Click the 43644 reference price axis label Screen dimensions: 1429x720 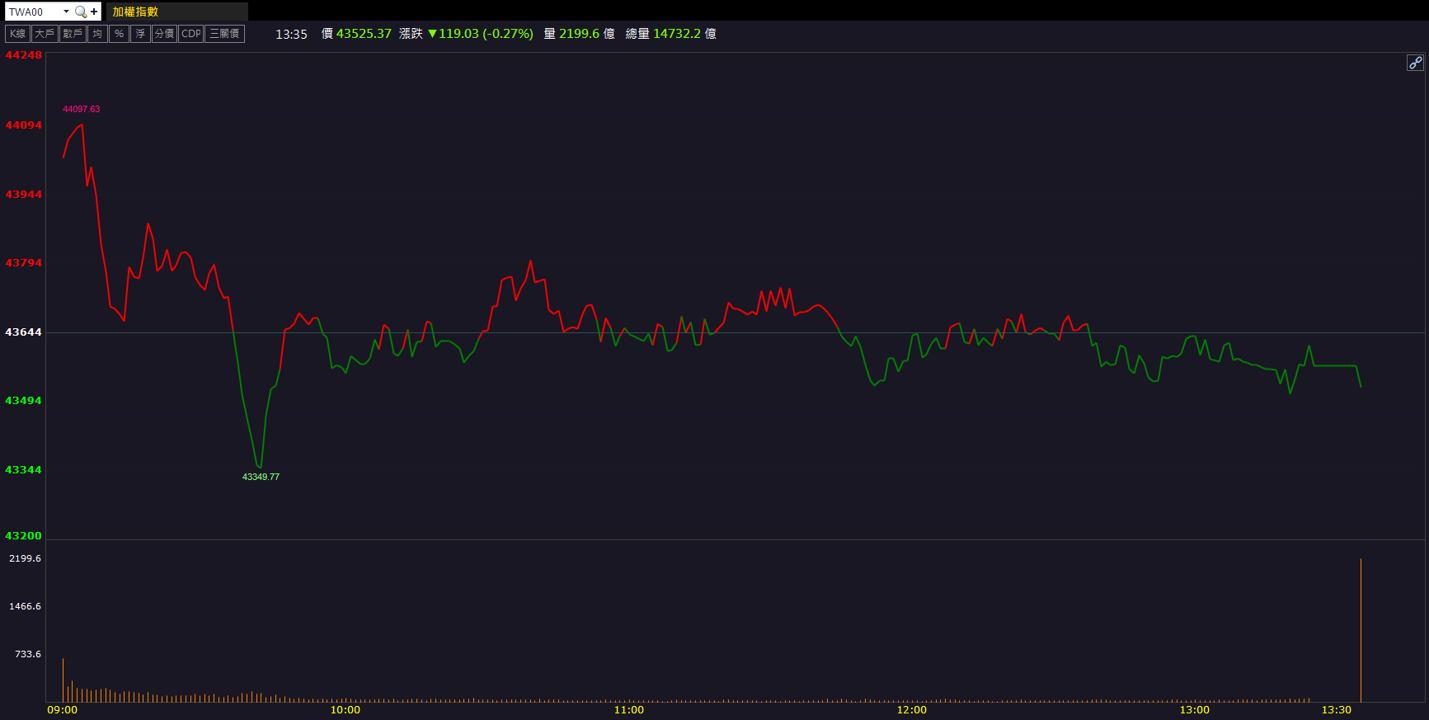click(24, 332)
